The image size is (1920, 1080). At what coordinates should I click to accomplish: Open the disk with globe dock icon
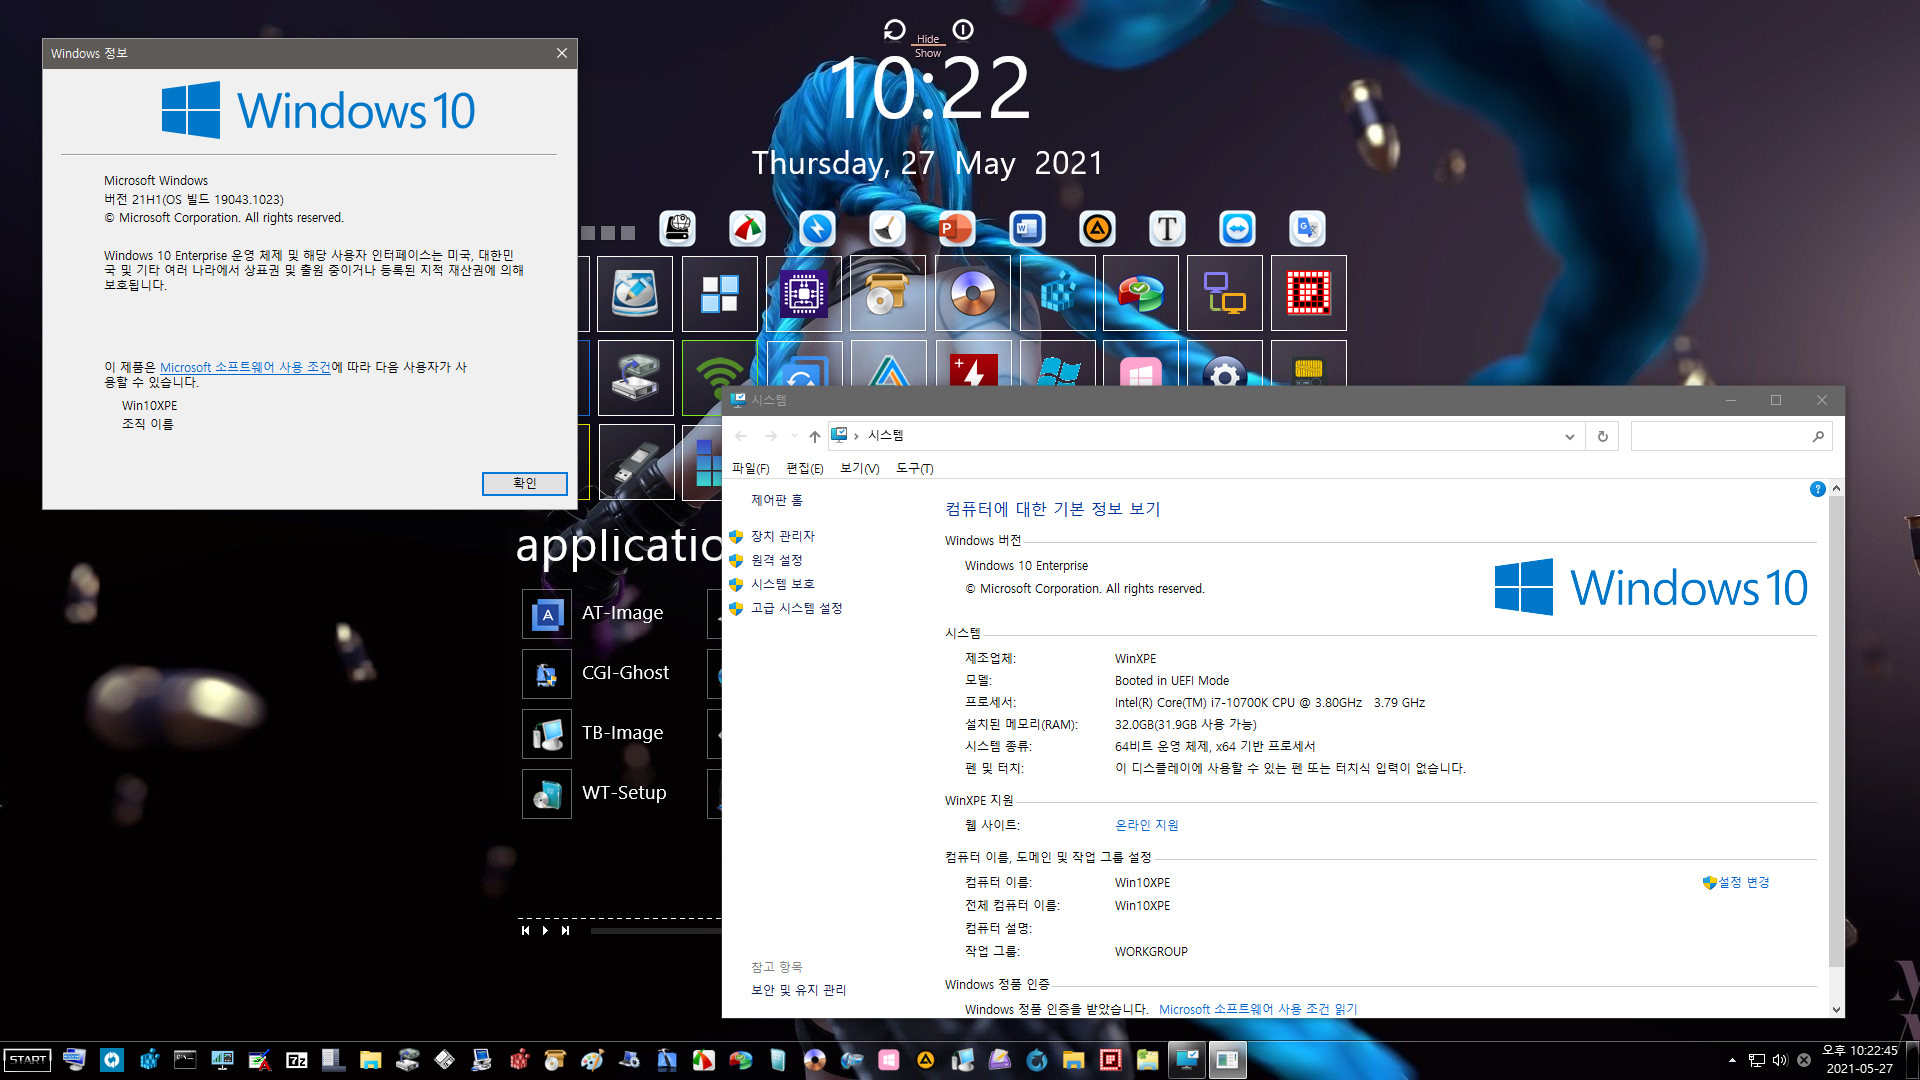[x=677, y=229]
